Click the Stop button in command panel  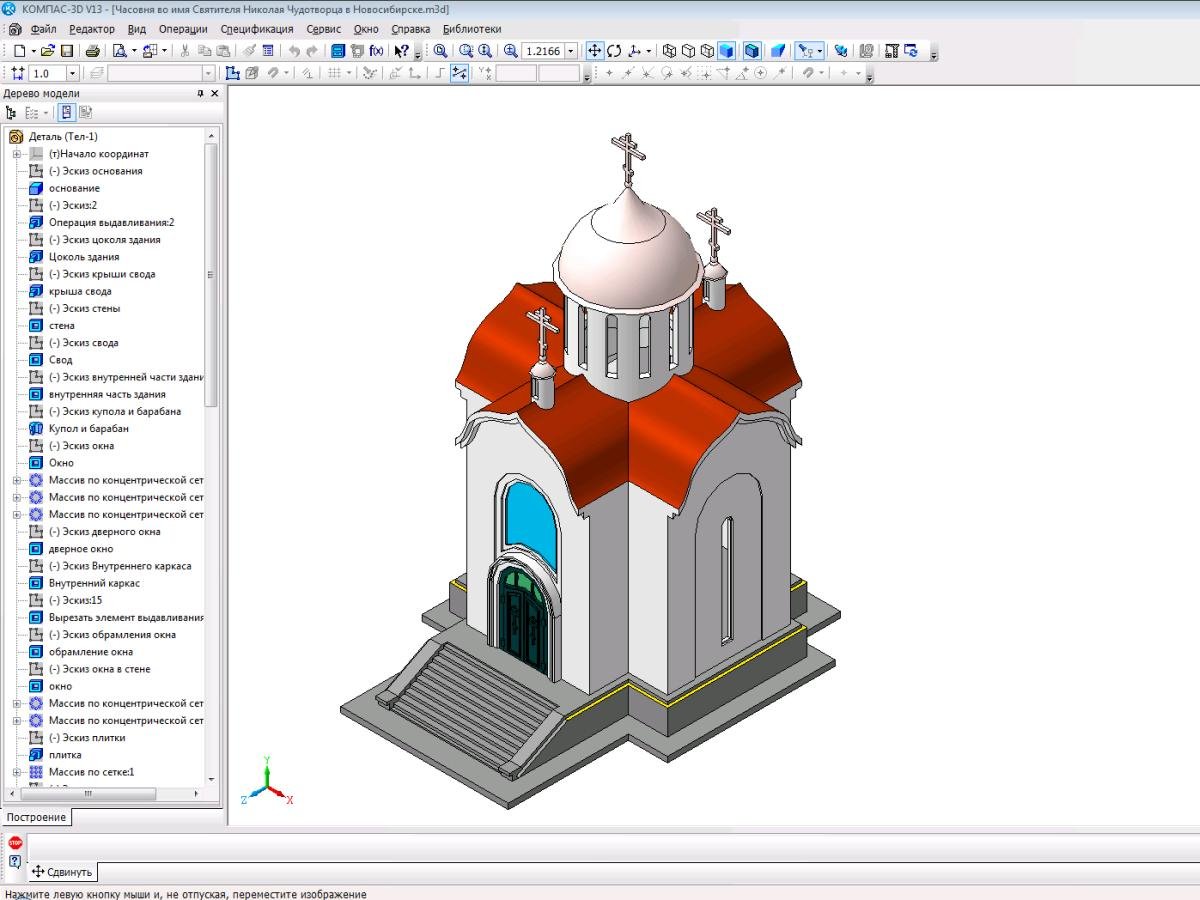(x=15, y=843)
